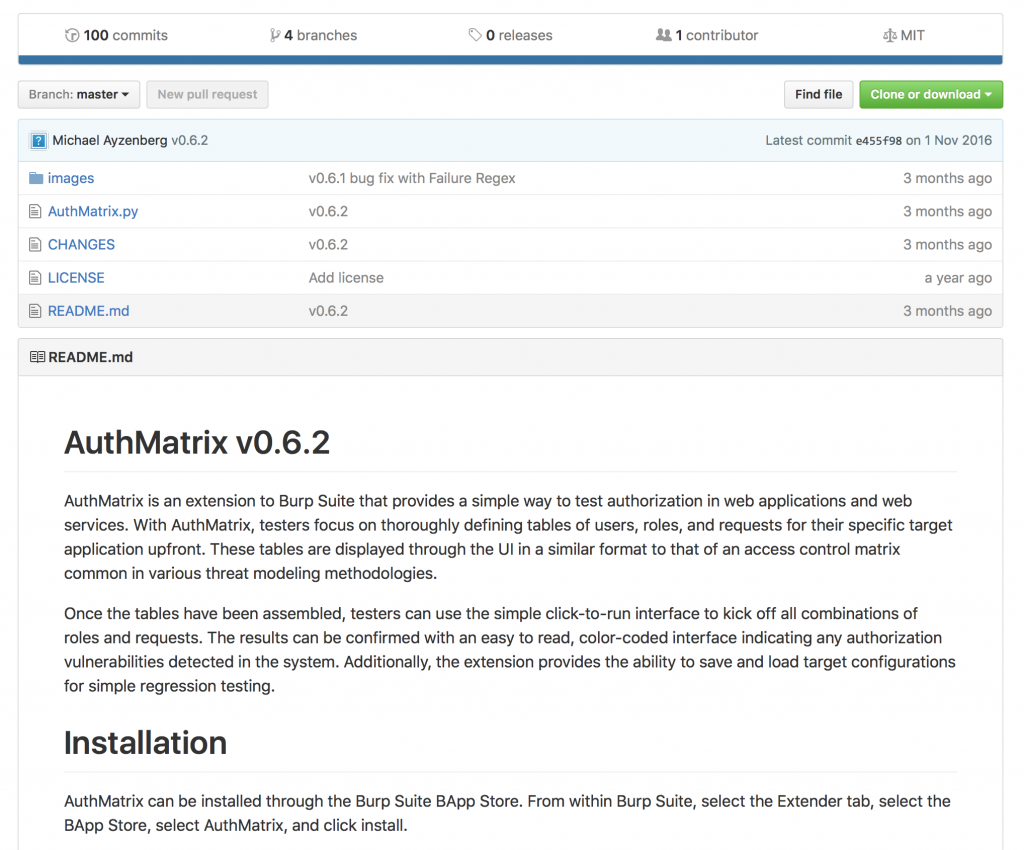Click the 'a year ago' timestamp for LICENSE
This screenshot has width=1024, height=850.
(958, 278)
